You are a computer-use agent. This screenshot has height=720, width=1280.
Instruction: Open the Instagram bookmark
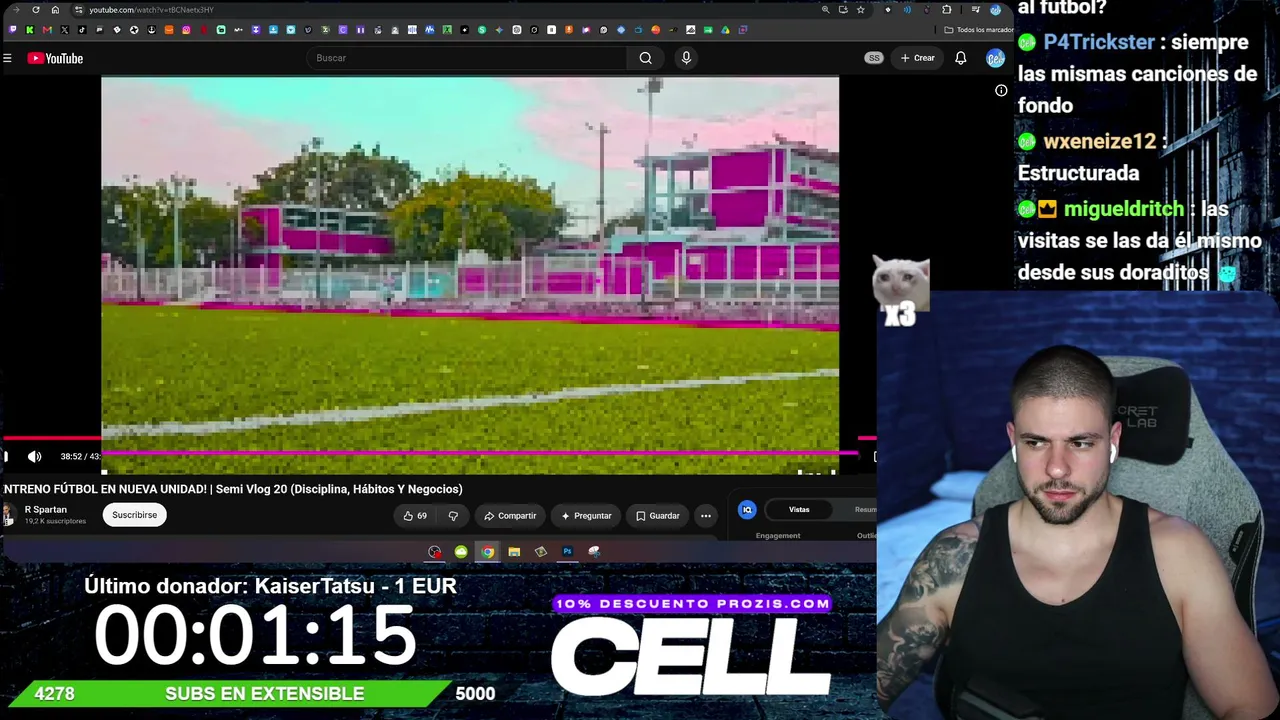point(186,30)
